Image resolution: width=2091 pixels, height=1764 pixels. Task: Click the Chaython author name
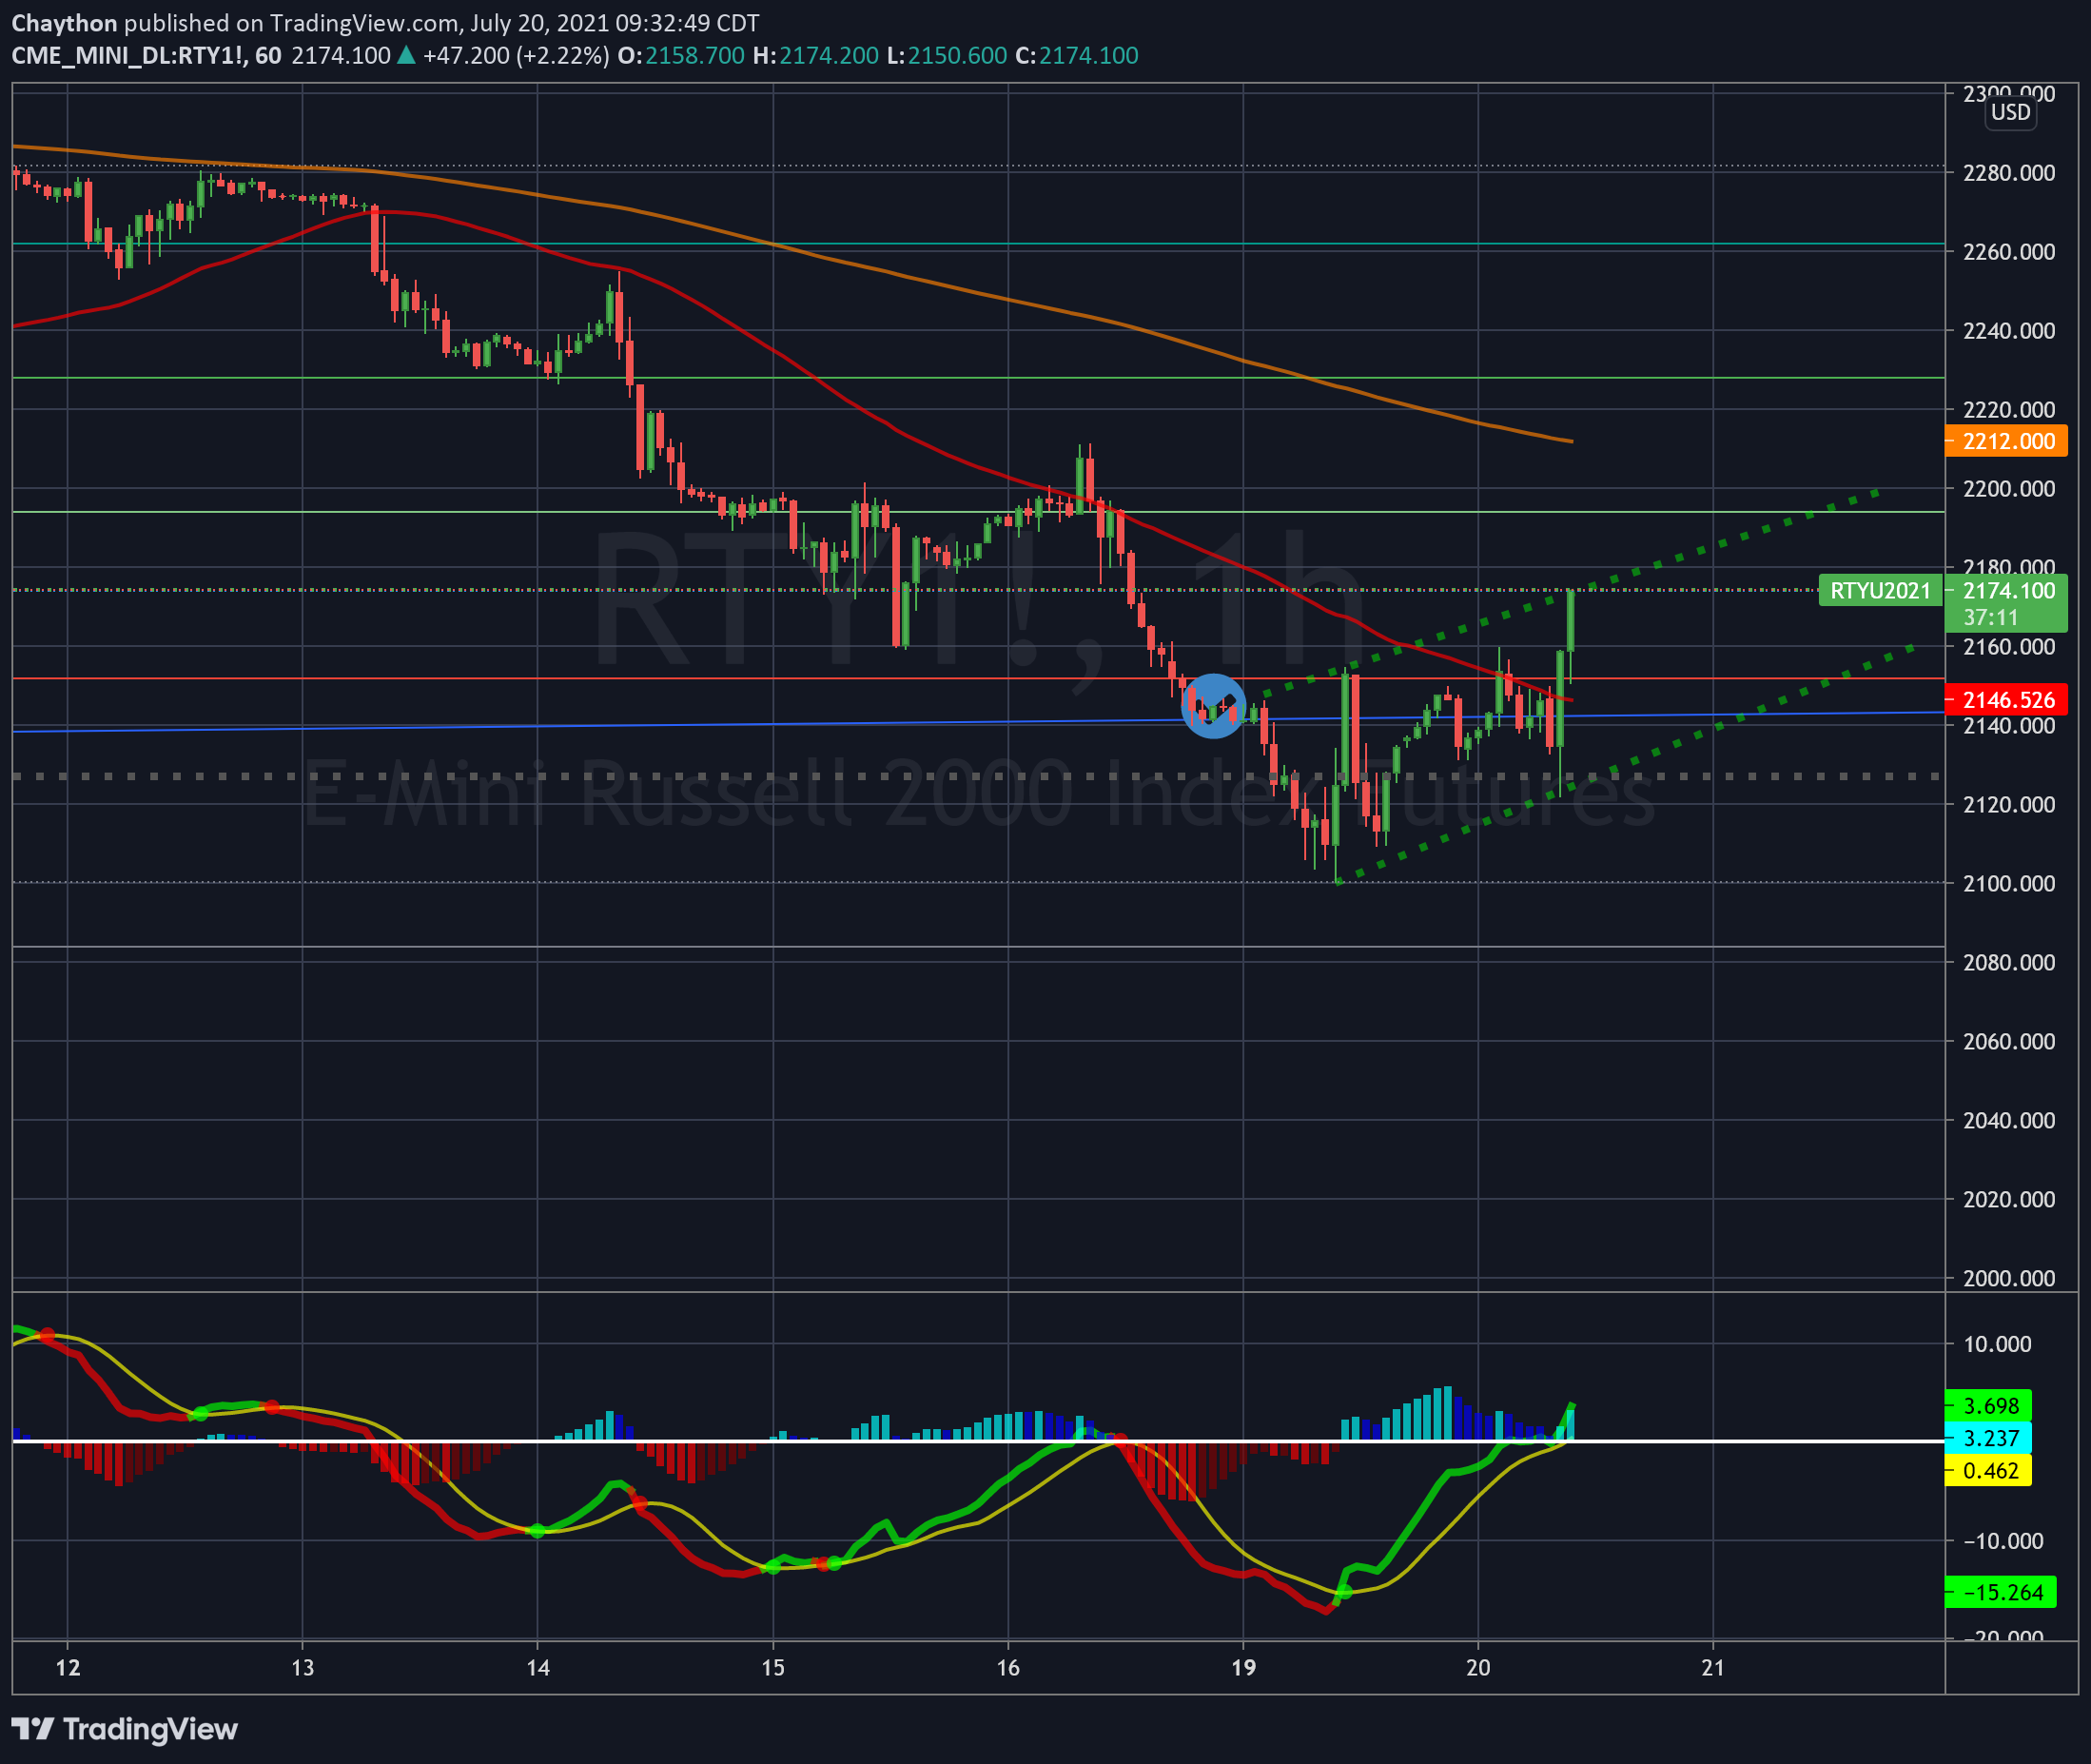[64, 23]
